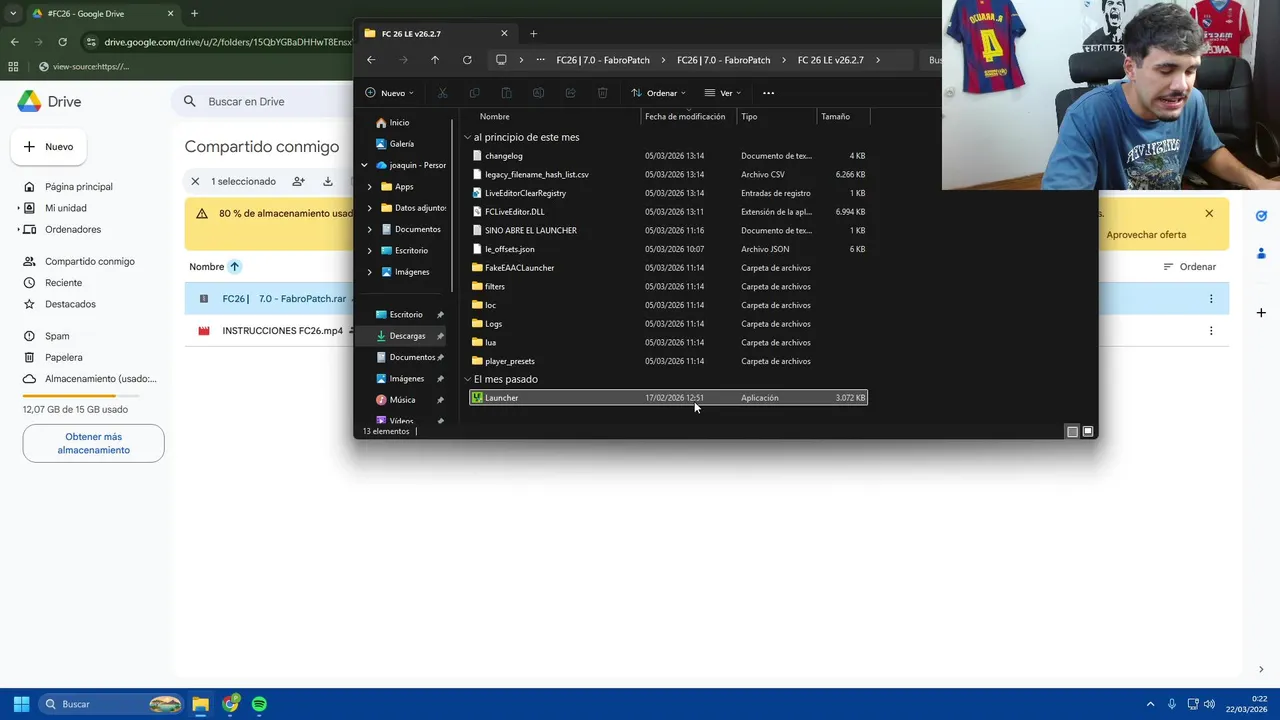The height and width of the screenshot is (720, 1280).
Task: Switch Explorer to large thumbnails view icon
Action: (1088, 431)
